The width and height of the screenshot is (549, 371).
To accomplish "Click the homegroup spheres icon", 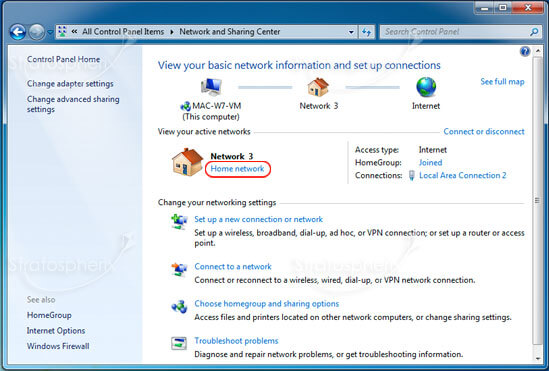I will click(179, 307).
